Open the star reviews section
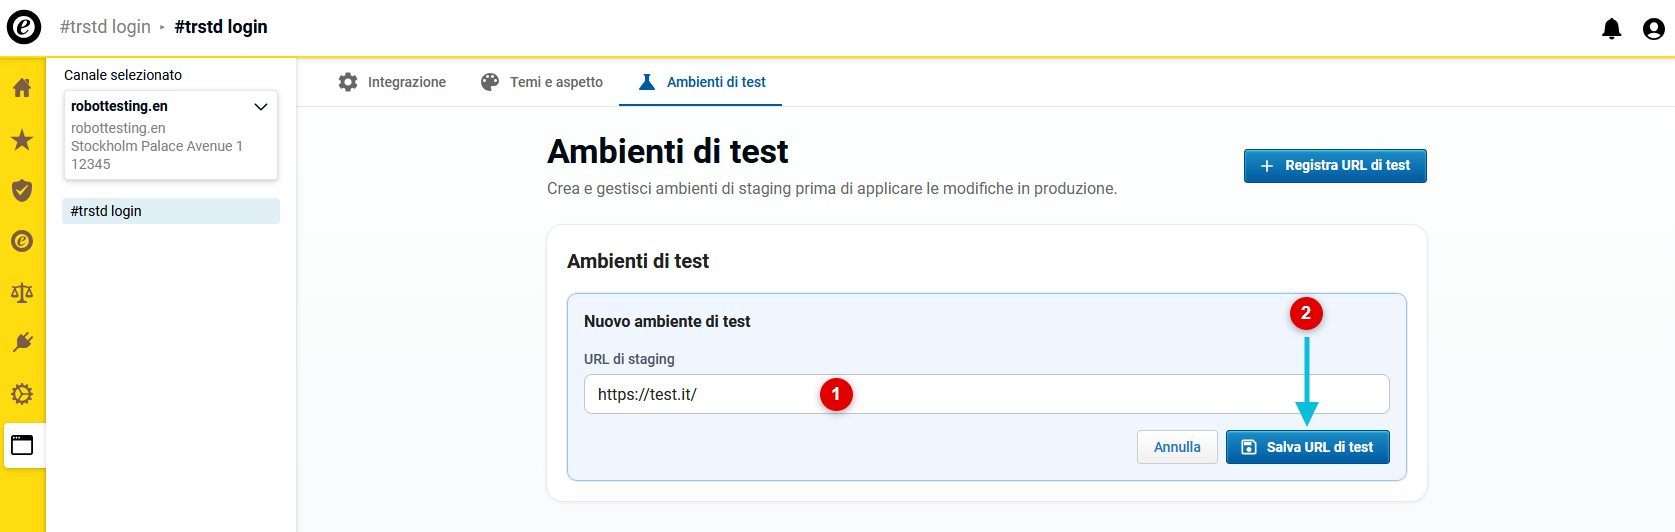 pyautogui.click(x=22, y=139)
